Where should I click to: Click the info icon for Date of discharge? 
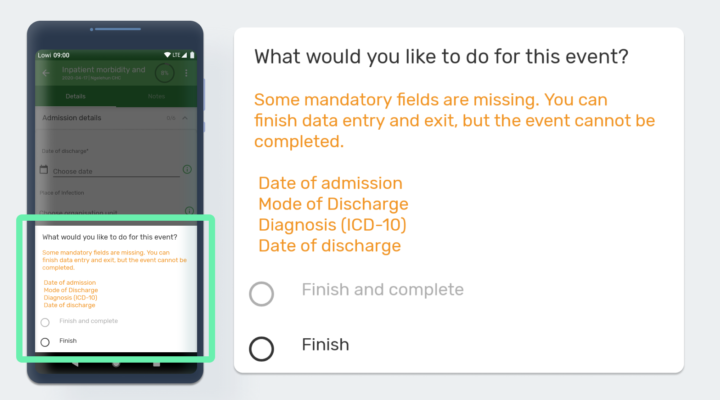click(x=187, y=169)
